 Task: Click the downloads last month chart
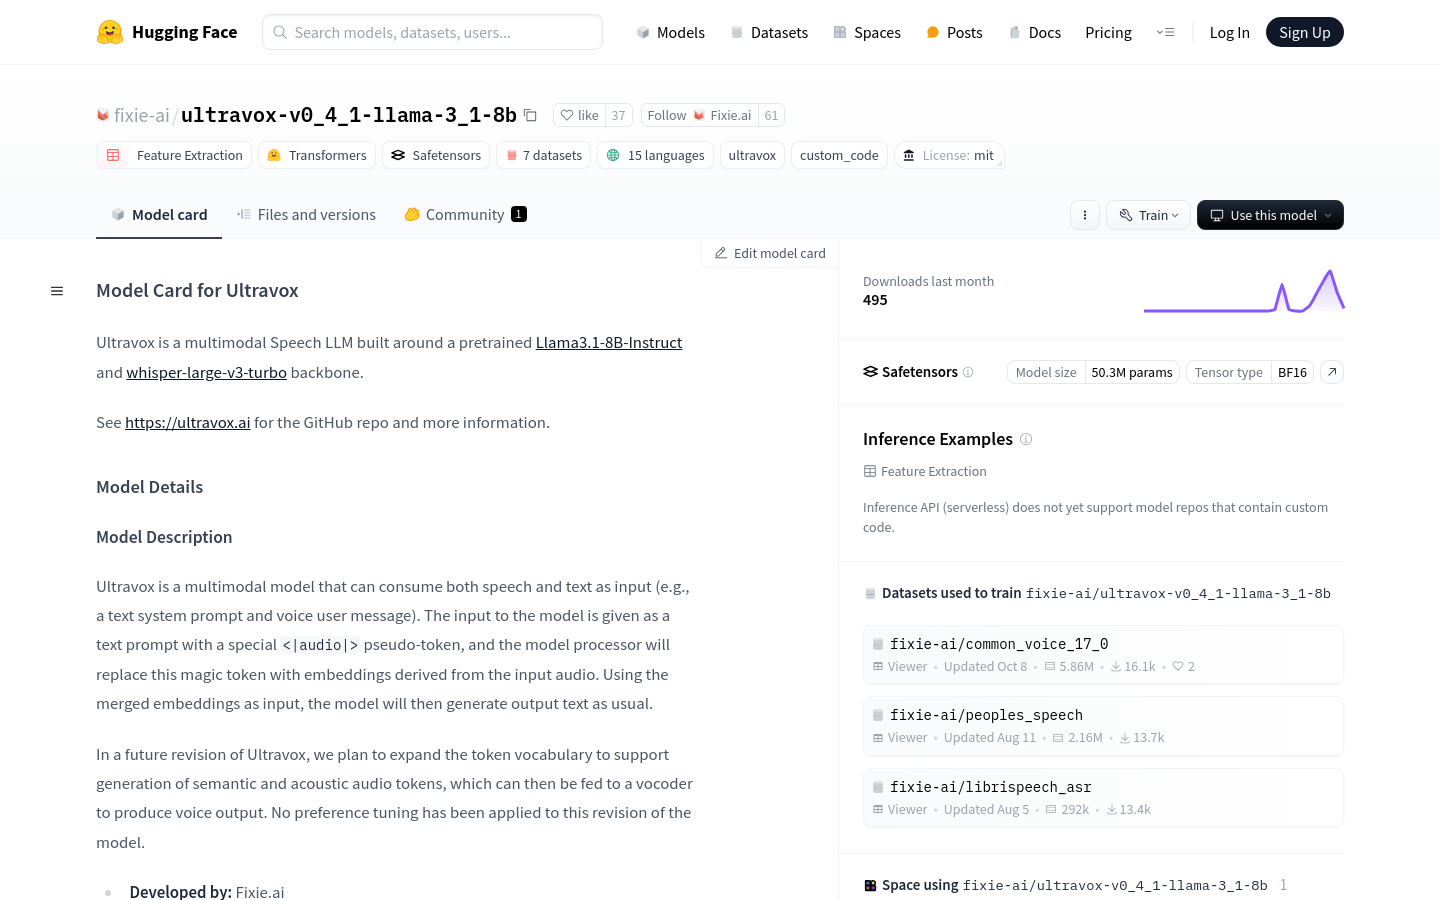(x=1244, y=291)
